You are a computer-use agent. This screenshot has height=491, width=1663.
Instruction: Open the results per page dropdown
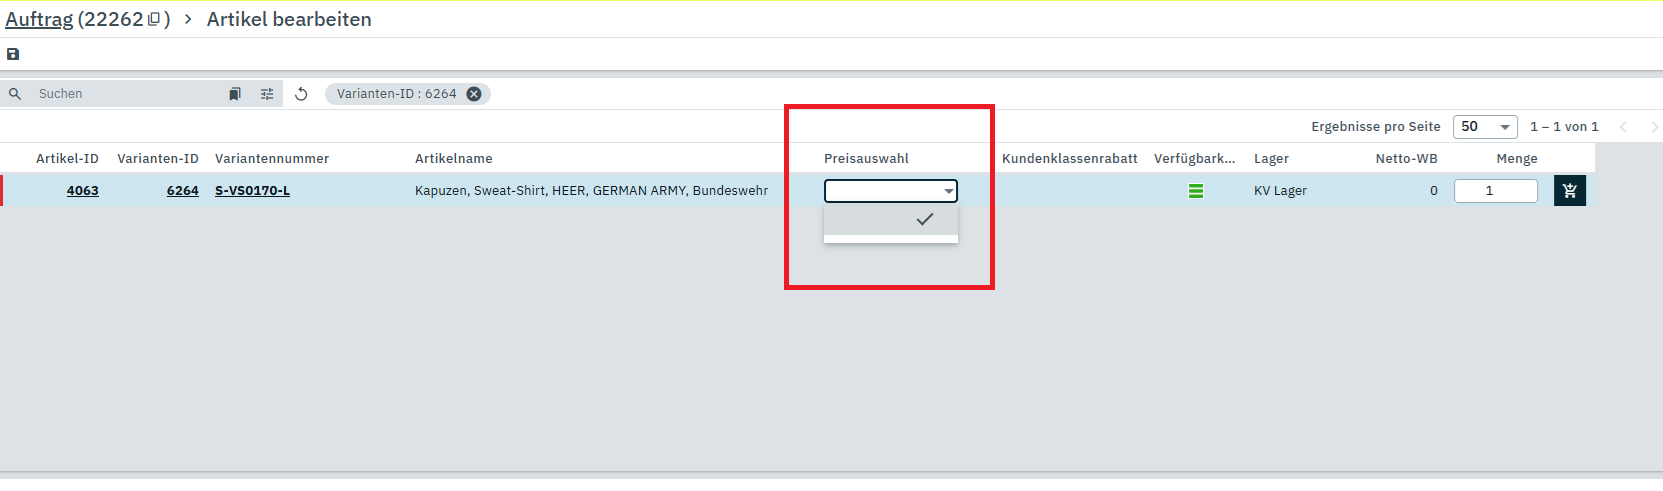[1485, 127]
